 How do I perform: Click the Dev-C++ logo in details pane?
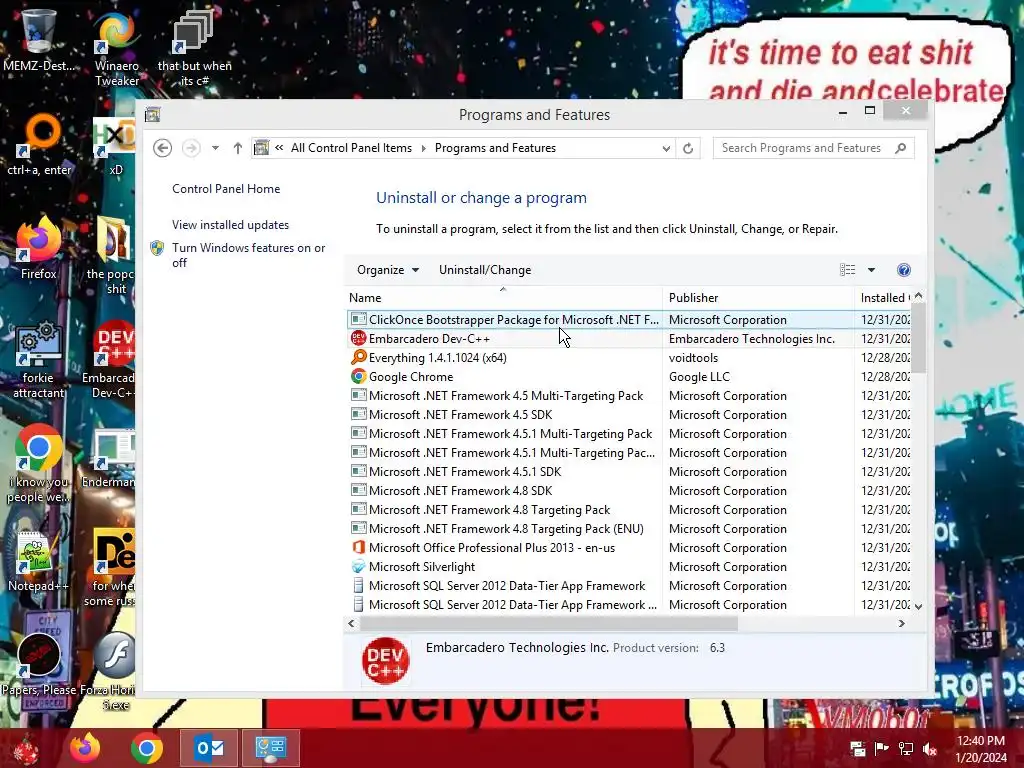(385, 661)
